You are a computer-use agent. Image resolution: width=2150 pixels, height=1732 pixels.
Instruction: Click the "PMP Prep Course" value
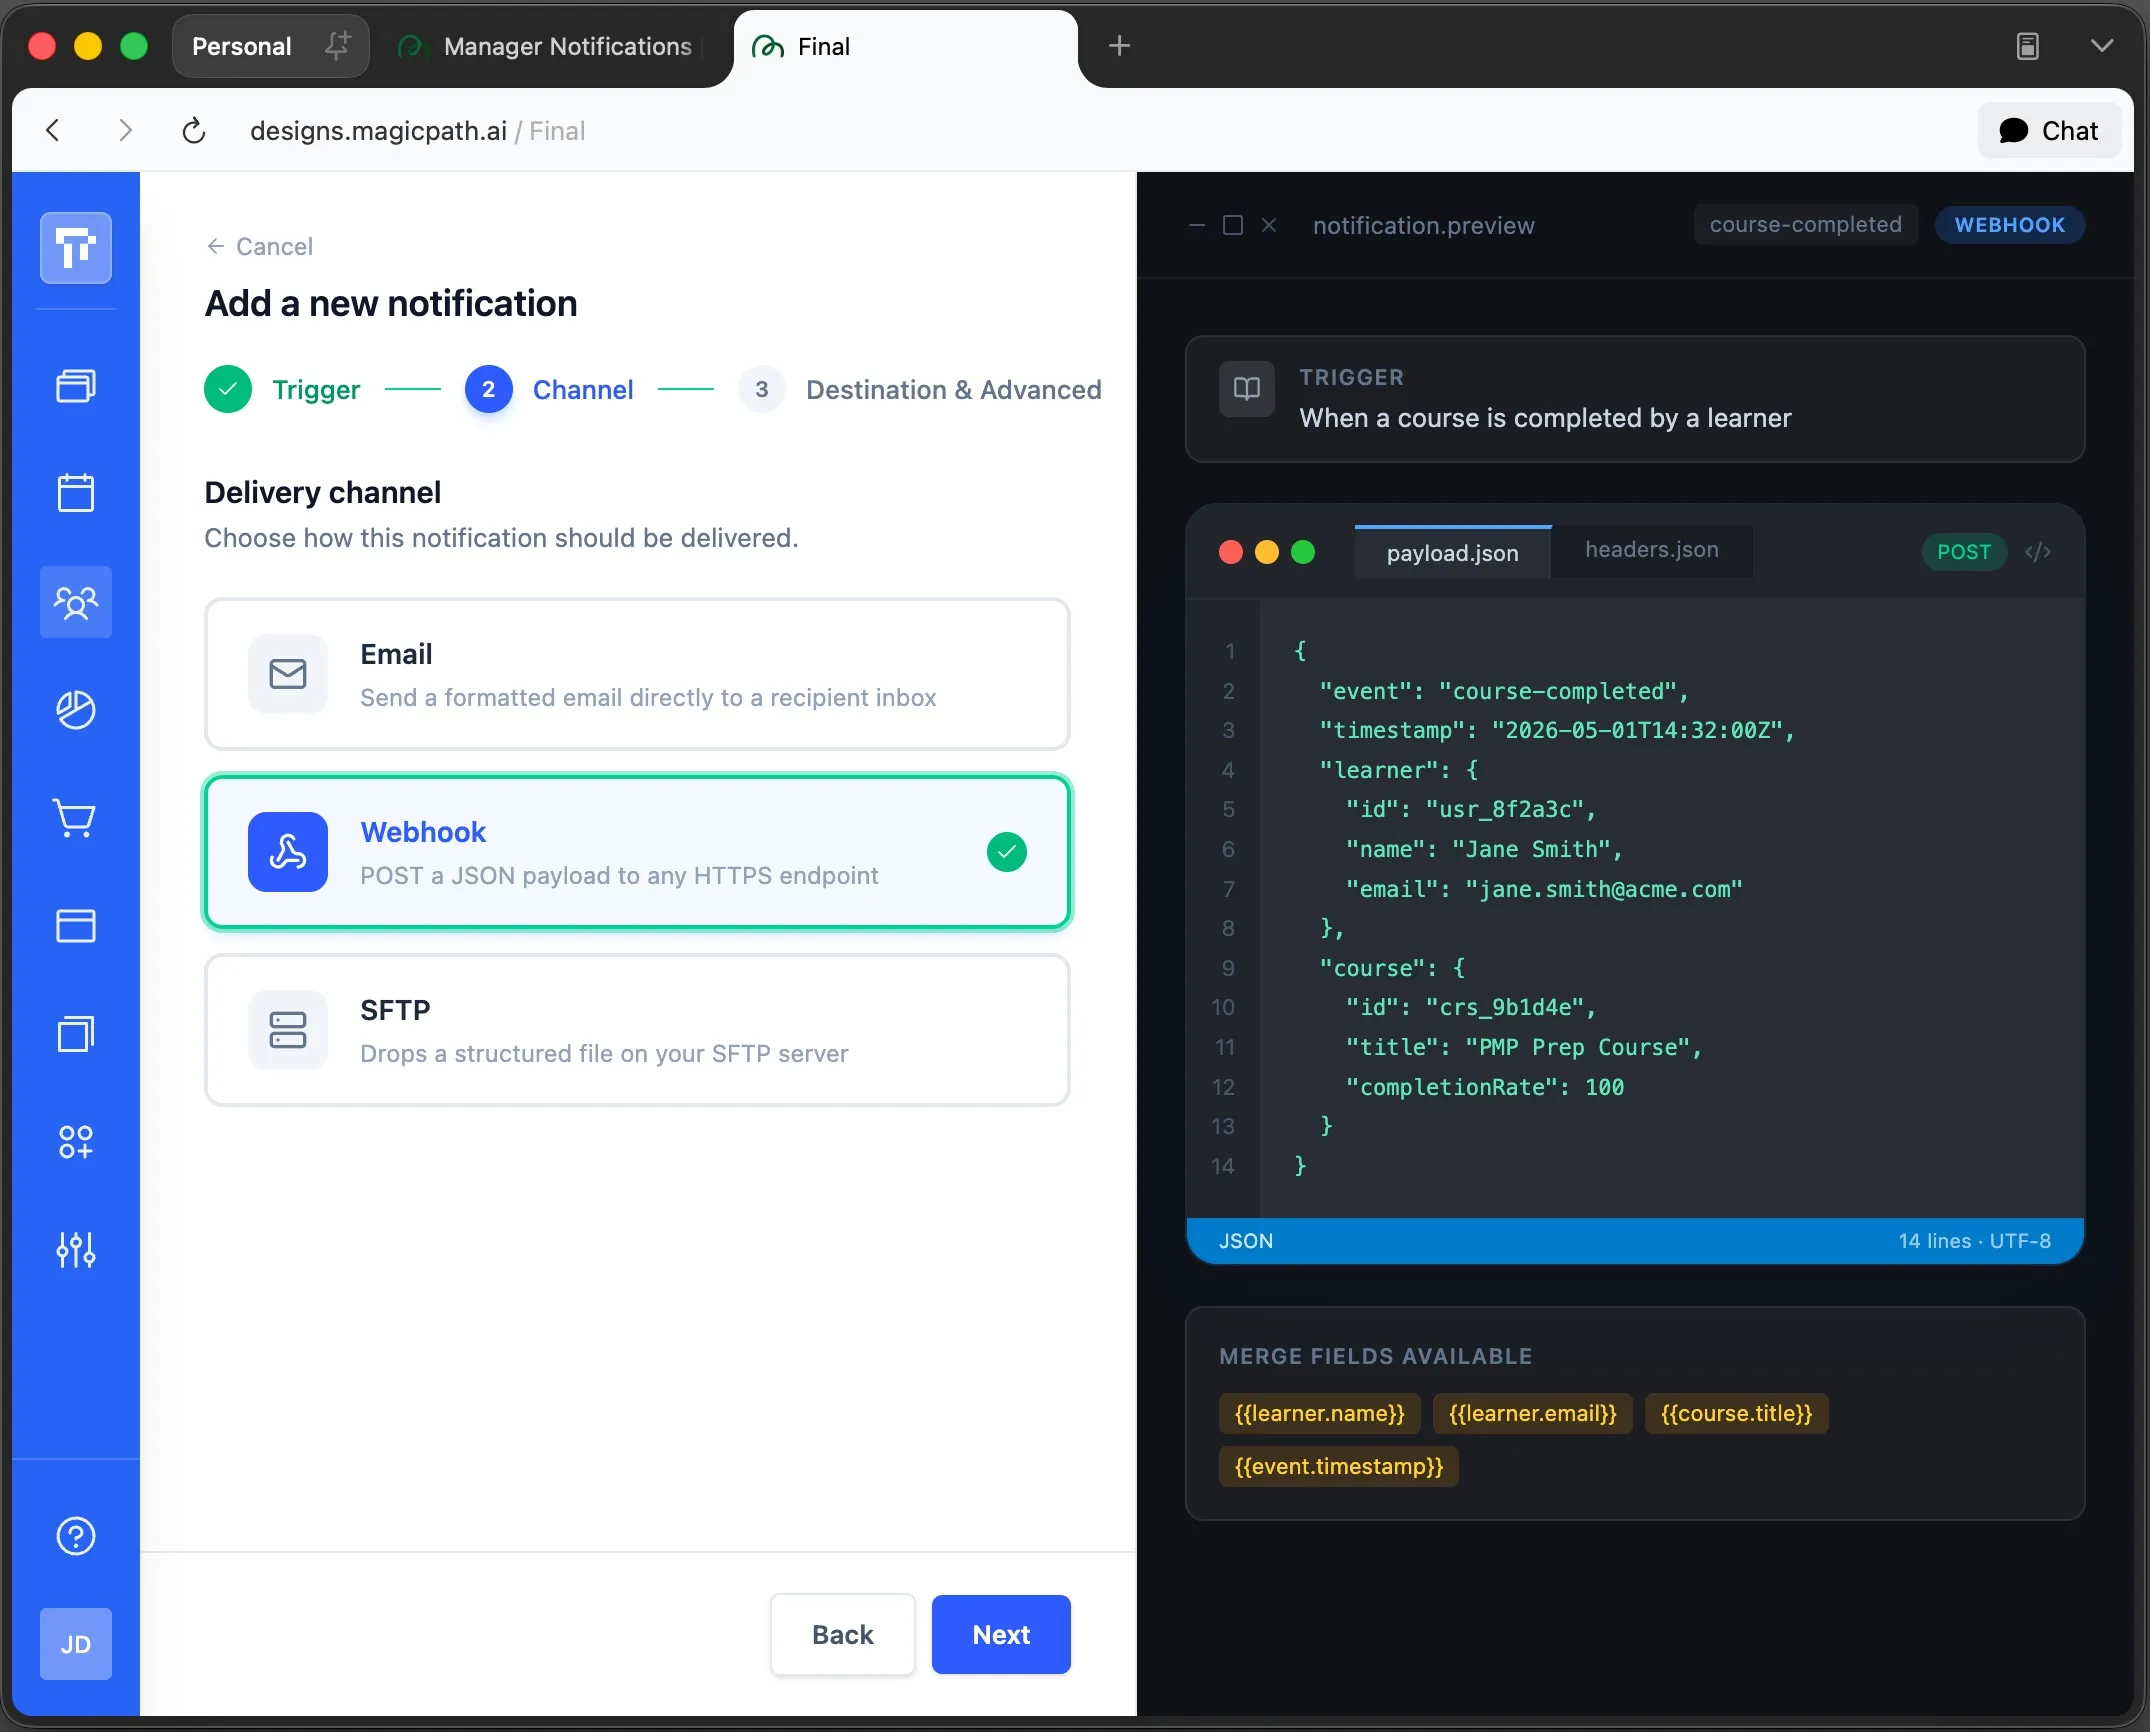[1577, 1047]
